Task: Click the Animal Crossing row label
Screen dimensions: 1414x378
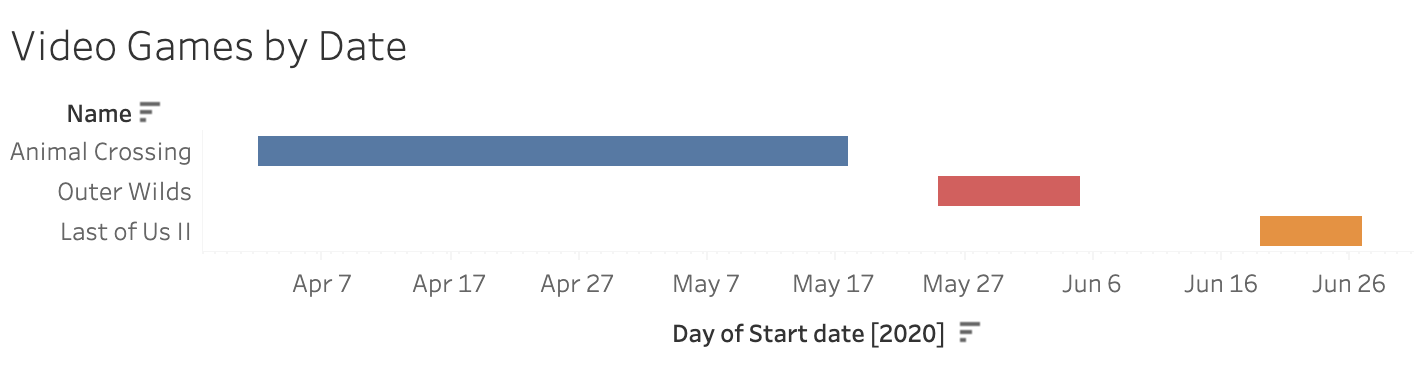Action: (x=101, y=152)
